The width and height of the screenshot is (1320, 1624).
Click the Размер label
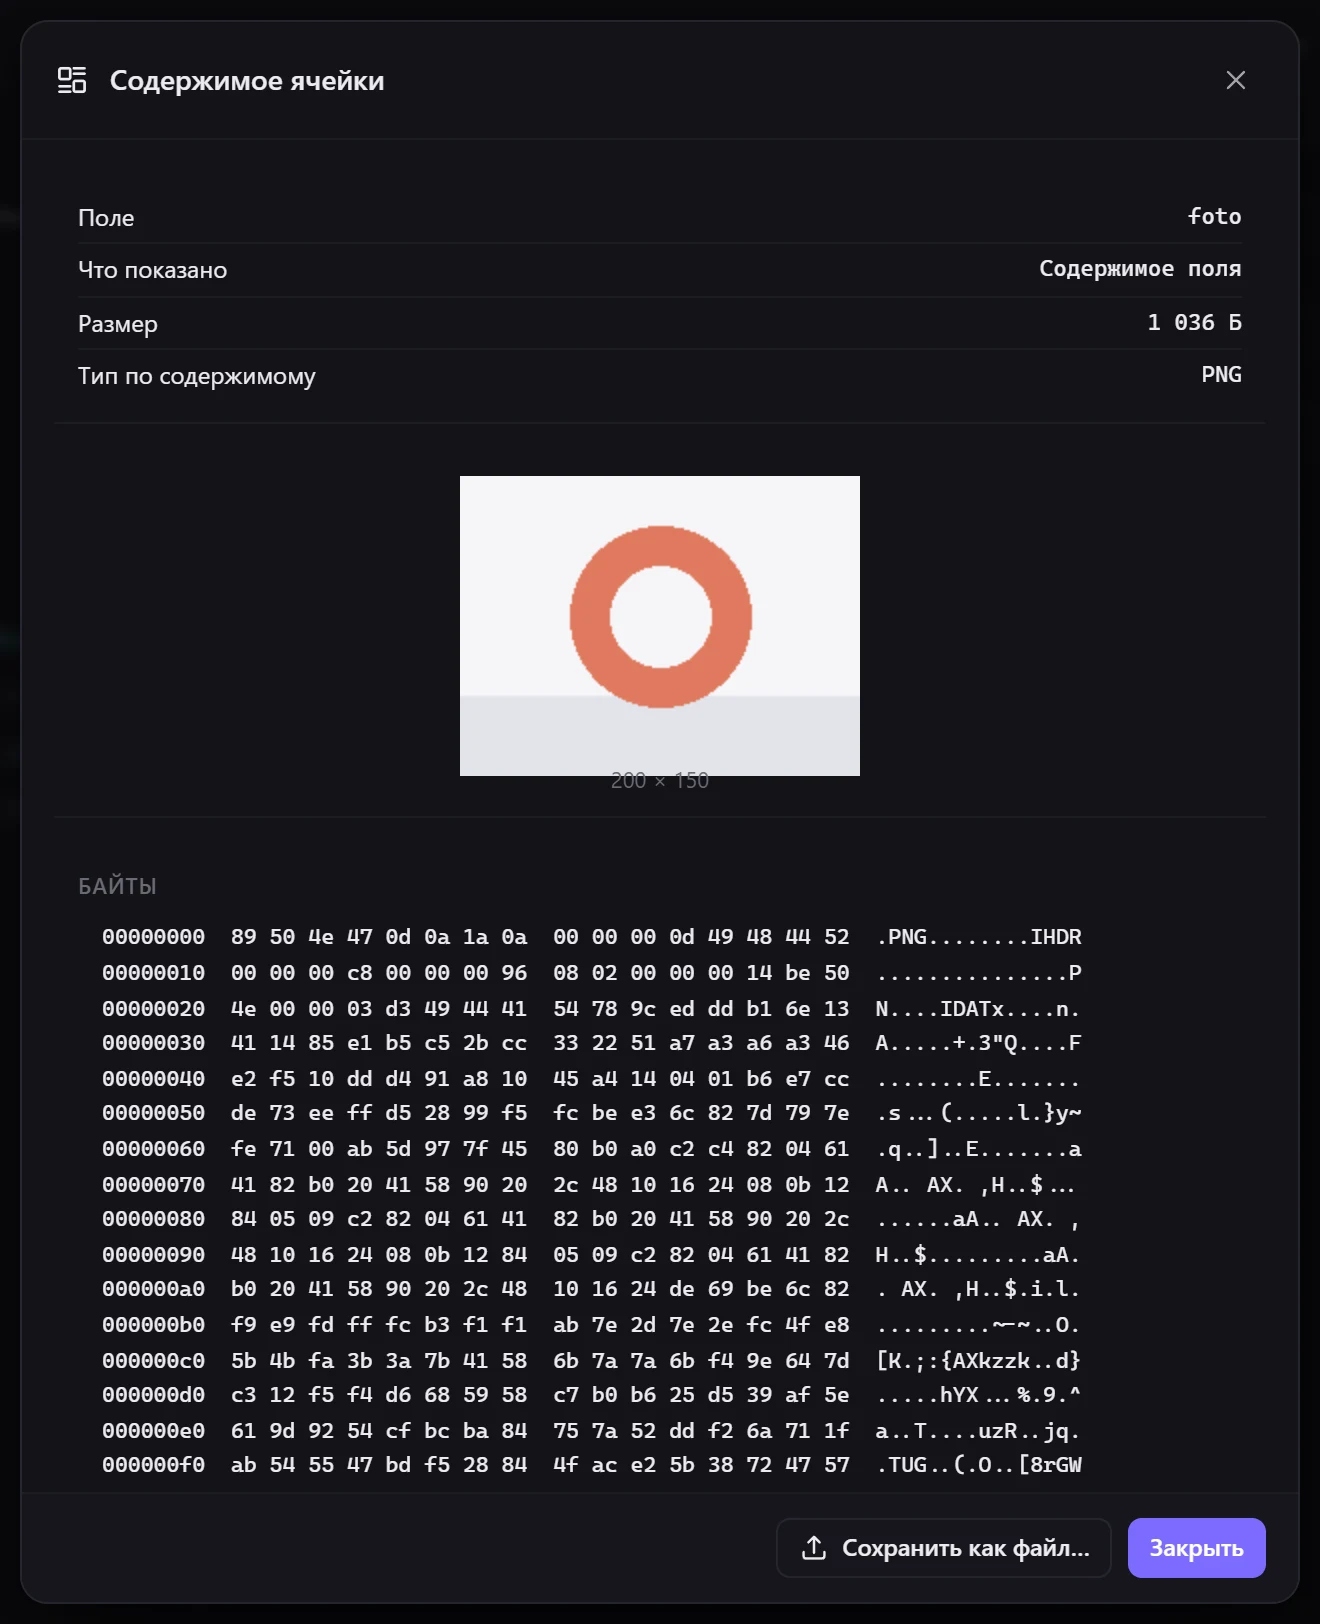pos(118,324)
